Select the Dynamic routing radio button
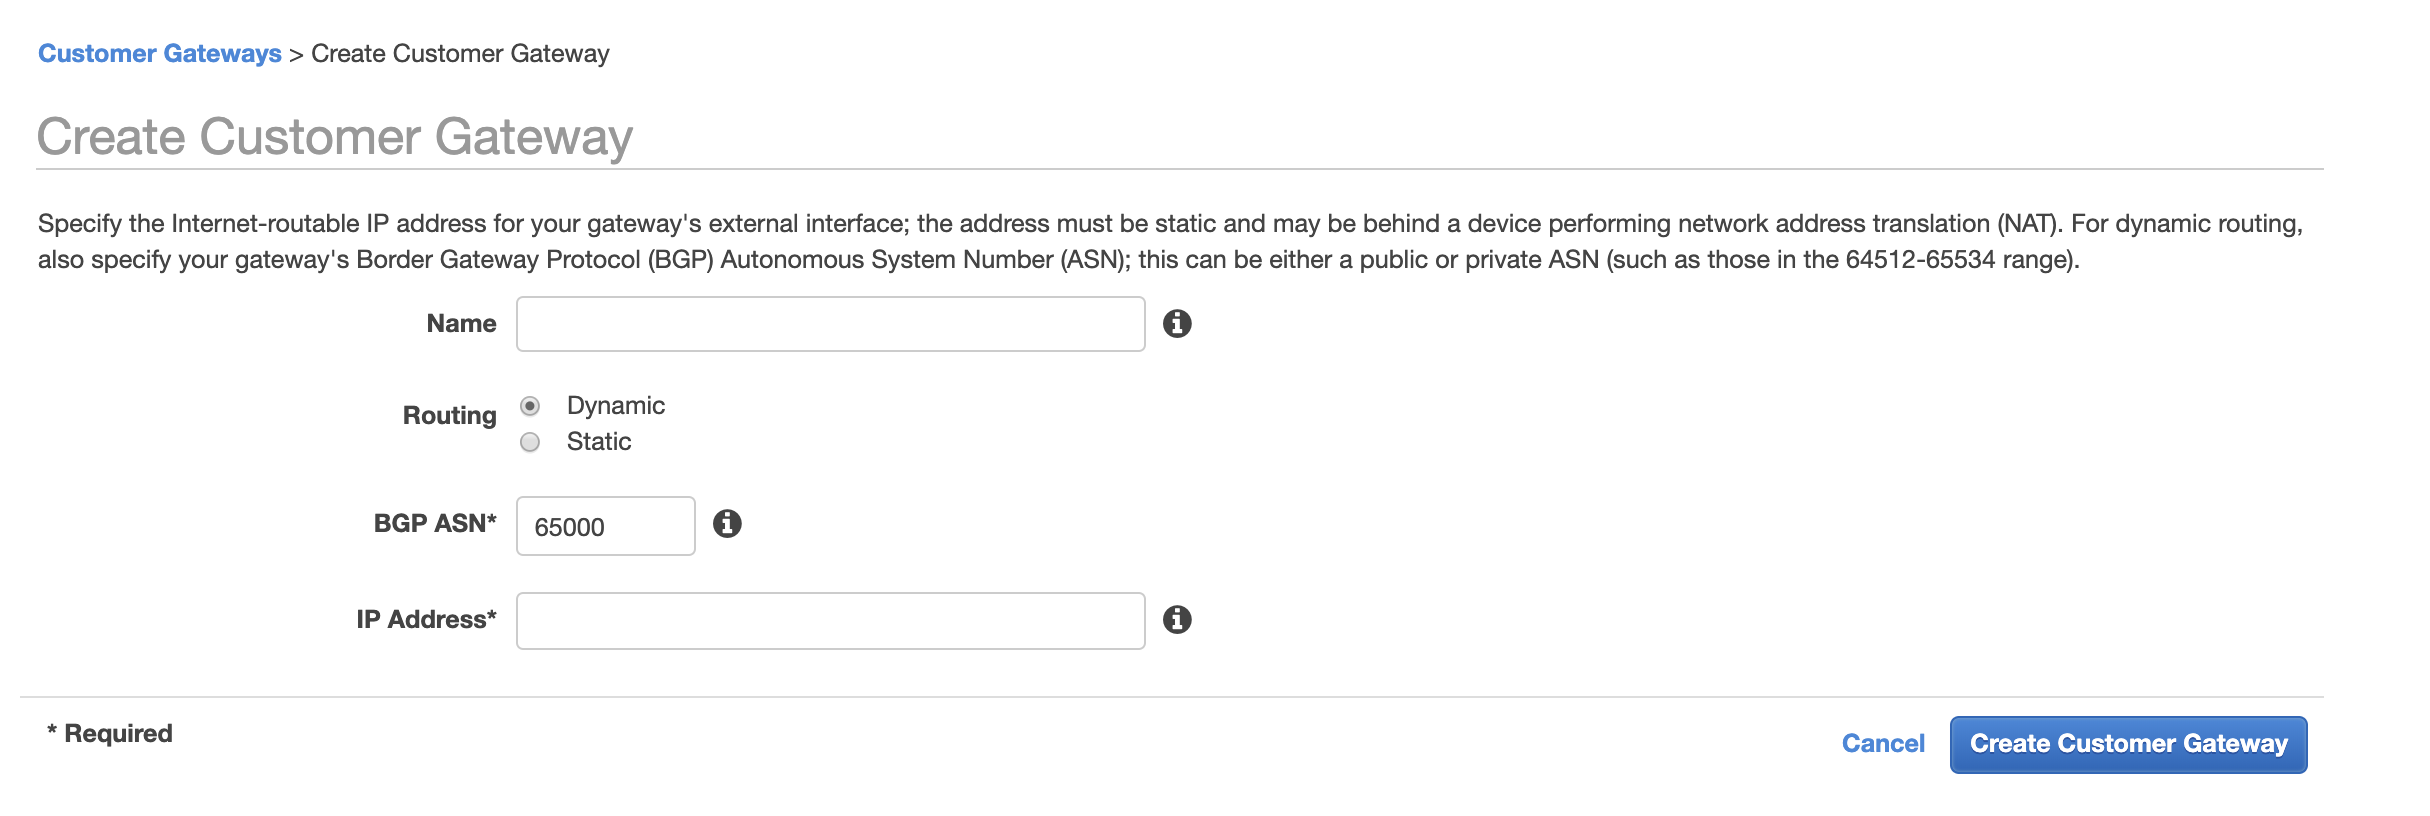This screenshot has height=816, width=2430. pyautogui.click(x=530, y=406)
